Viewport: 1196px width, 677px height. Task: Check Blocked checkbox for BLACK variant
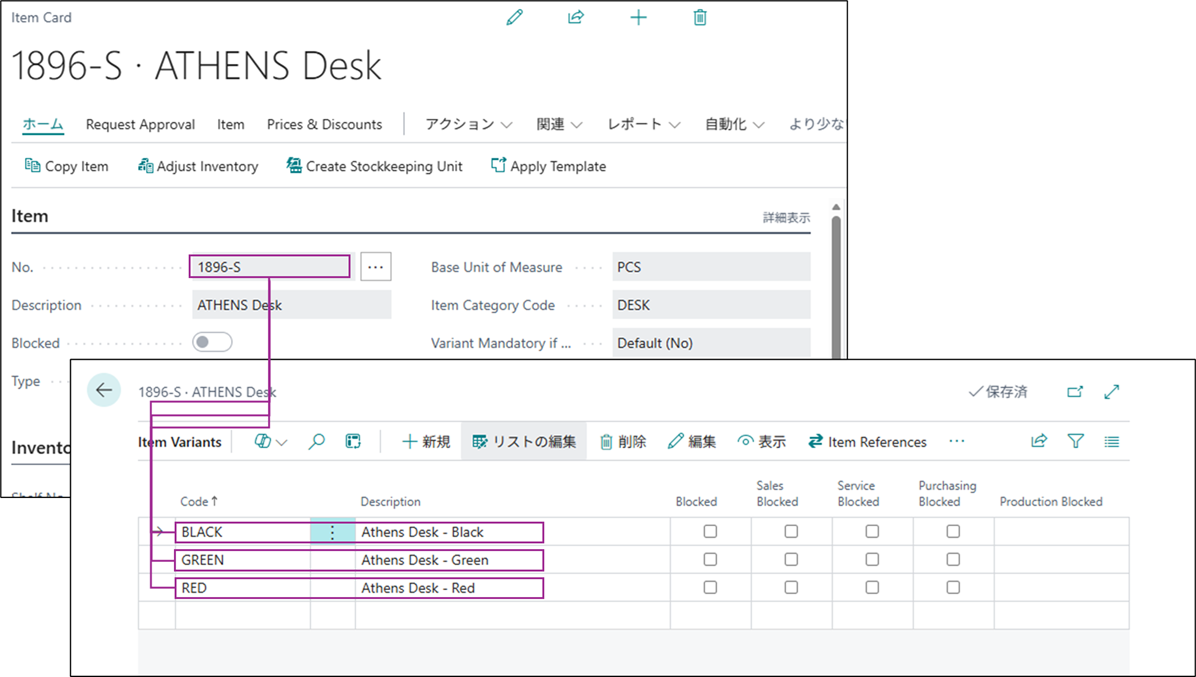pyautogui.click(x=710, y=531)
